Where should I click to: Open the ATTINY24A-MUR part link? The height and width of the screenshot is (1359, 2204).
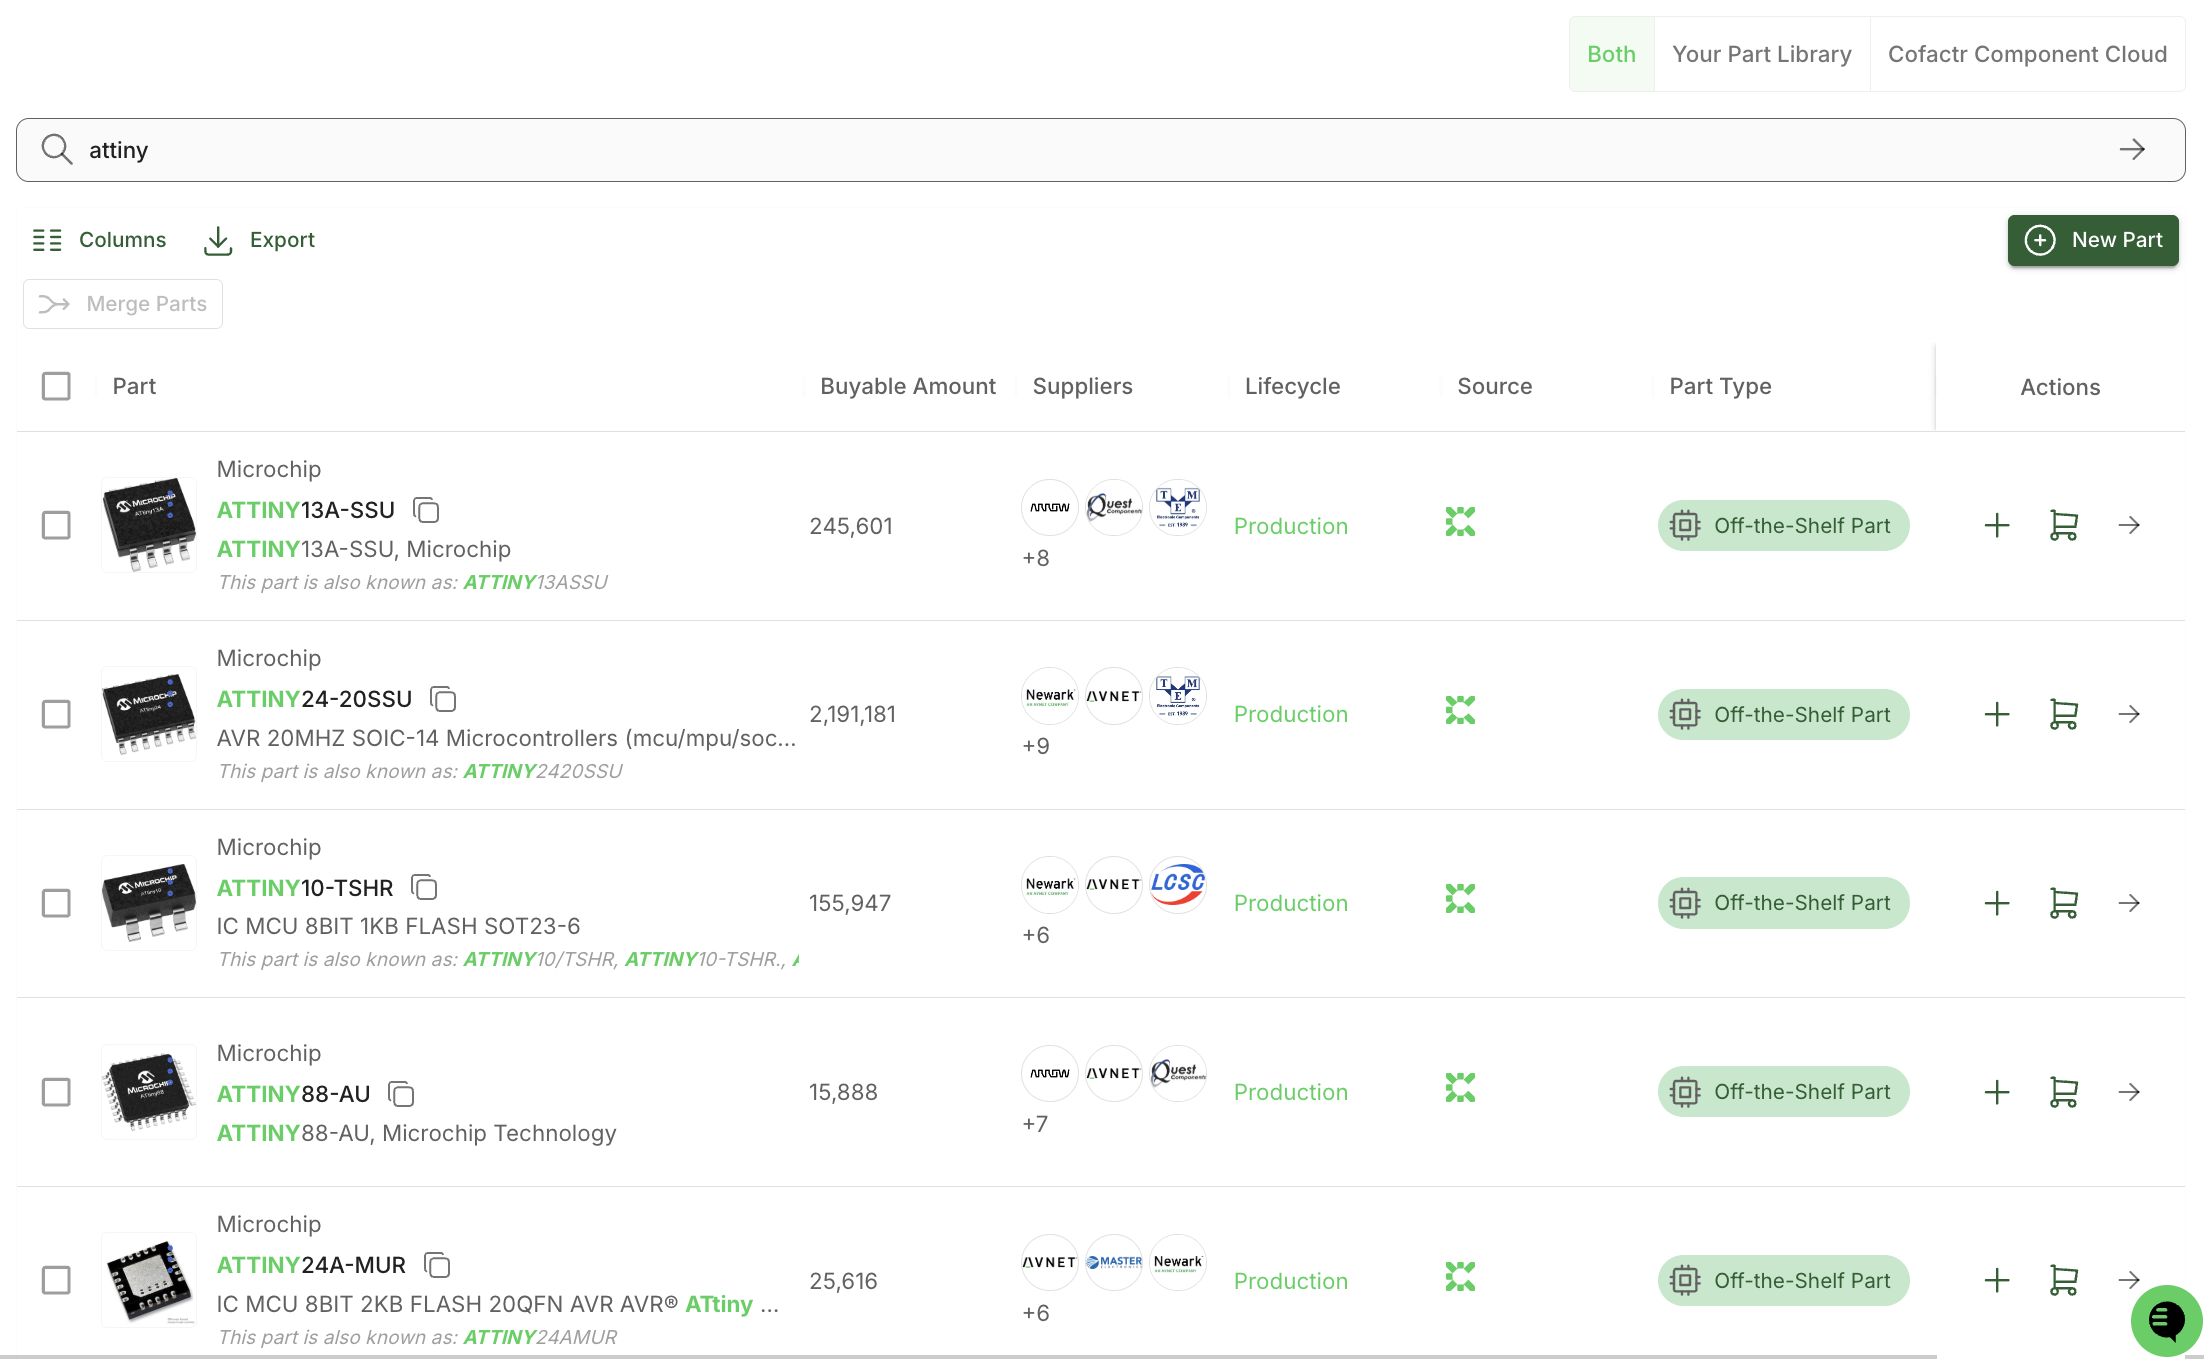[312, 1265]
